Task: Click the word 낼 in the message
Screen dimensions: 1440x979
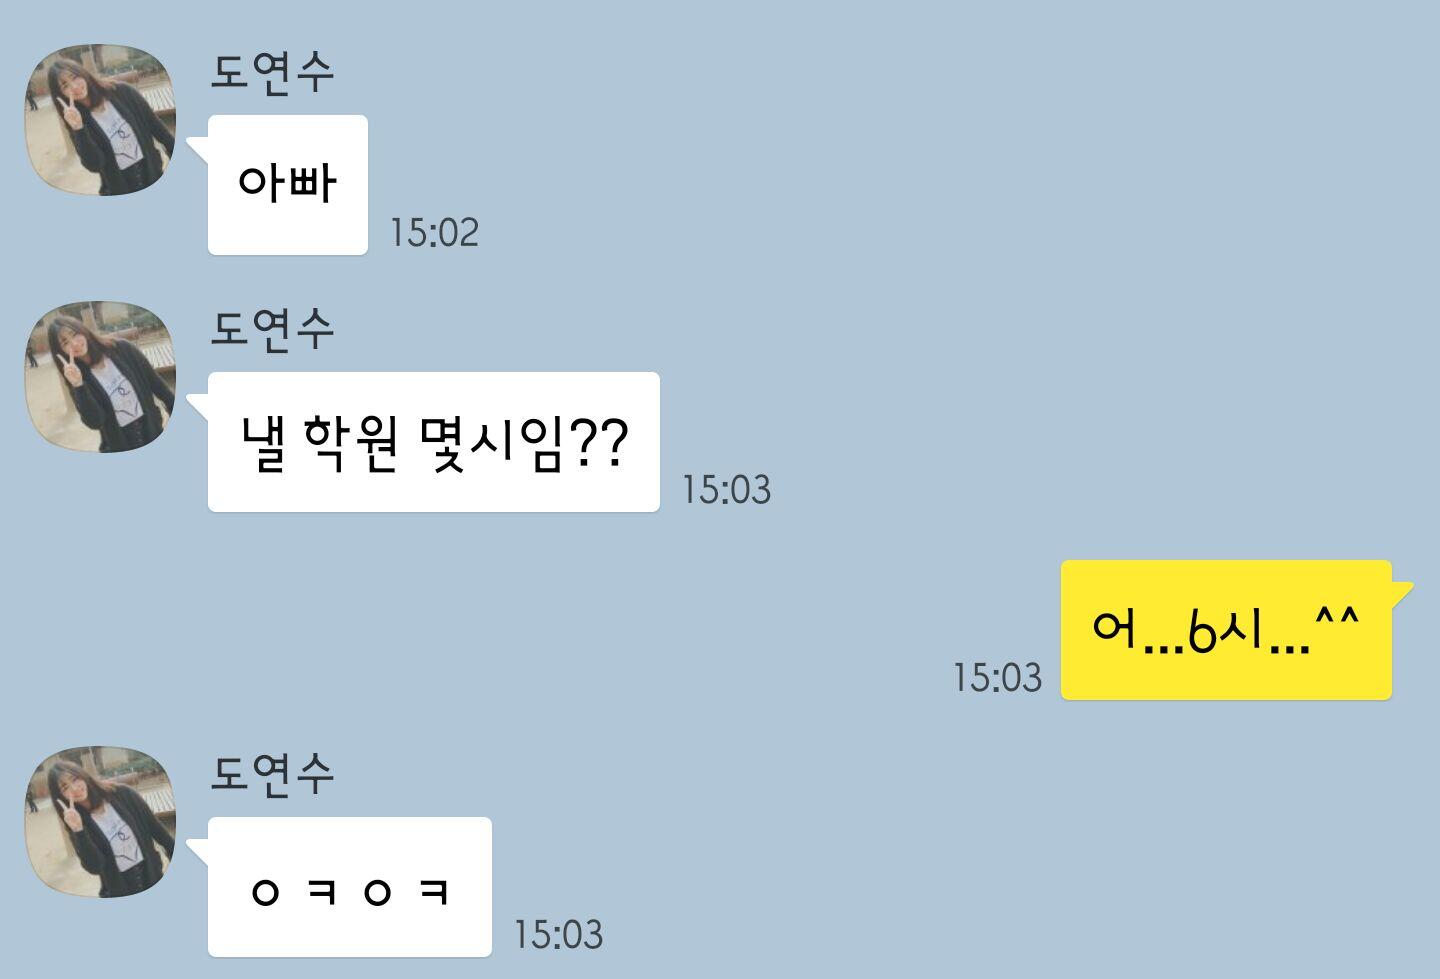Action: coord(264,443)
